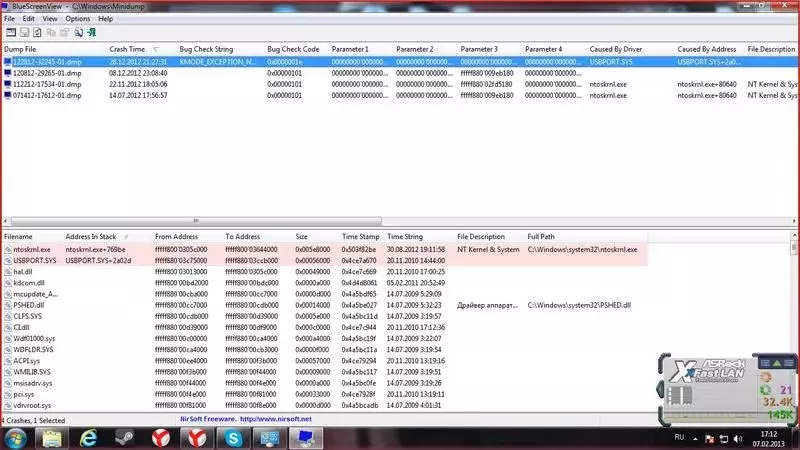Open the Options menu

point(78,19)
